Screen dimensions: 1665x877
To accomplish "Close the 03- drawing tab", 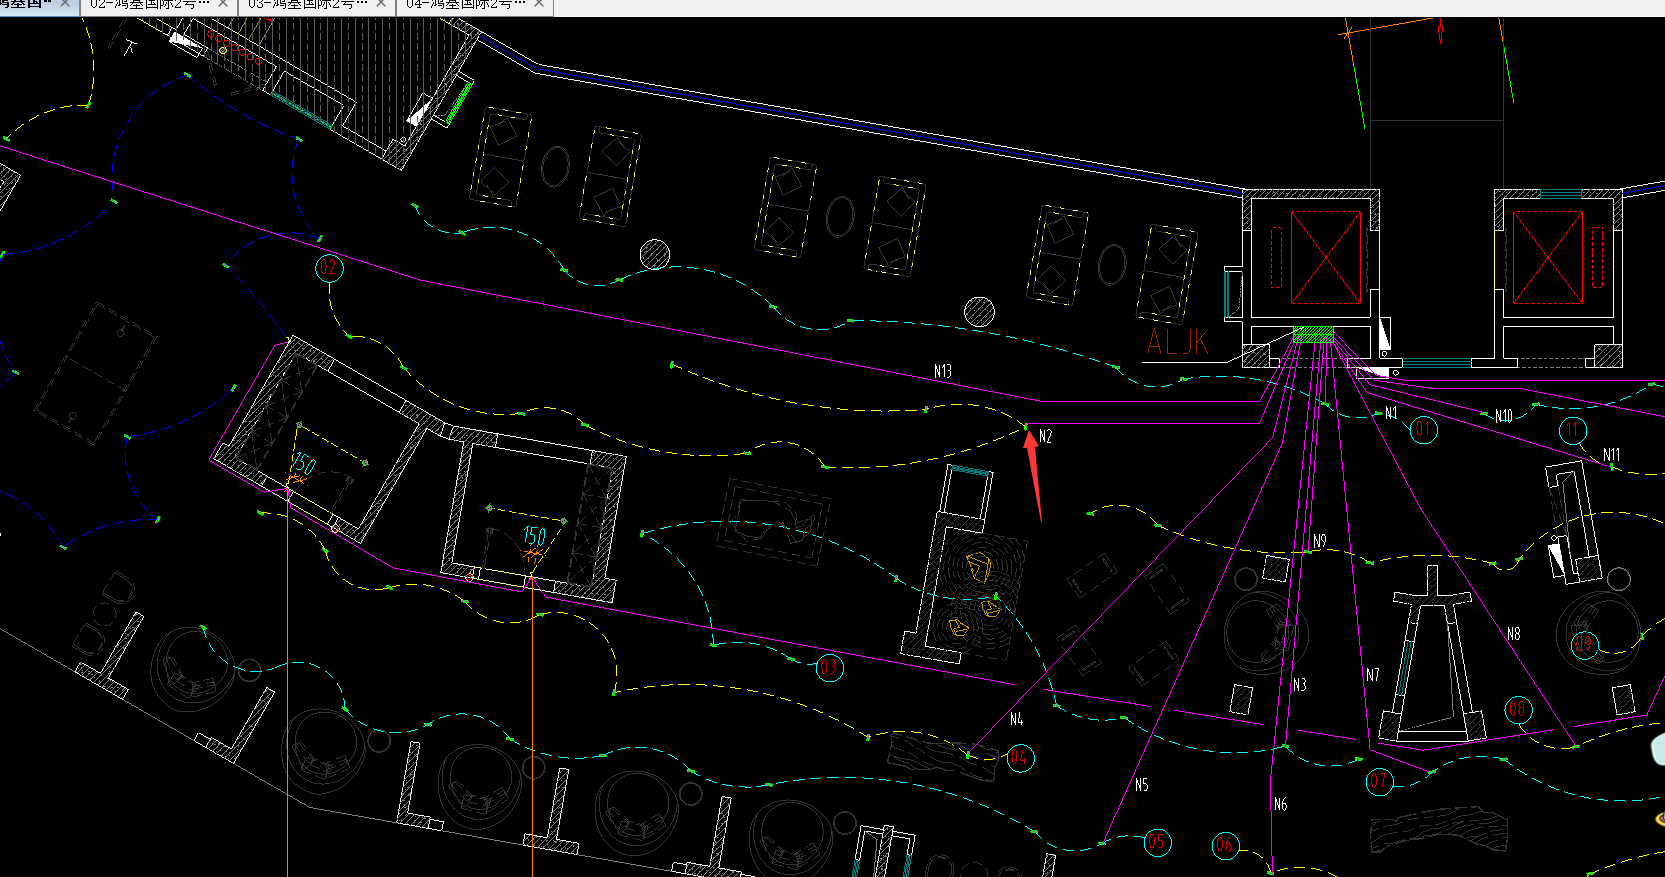I will 381,4.
